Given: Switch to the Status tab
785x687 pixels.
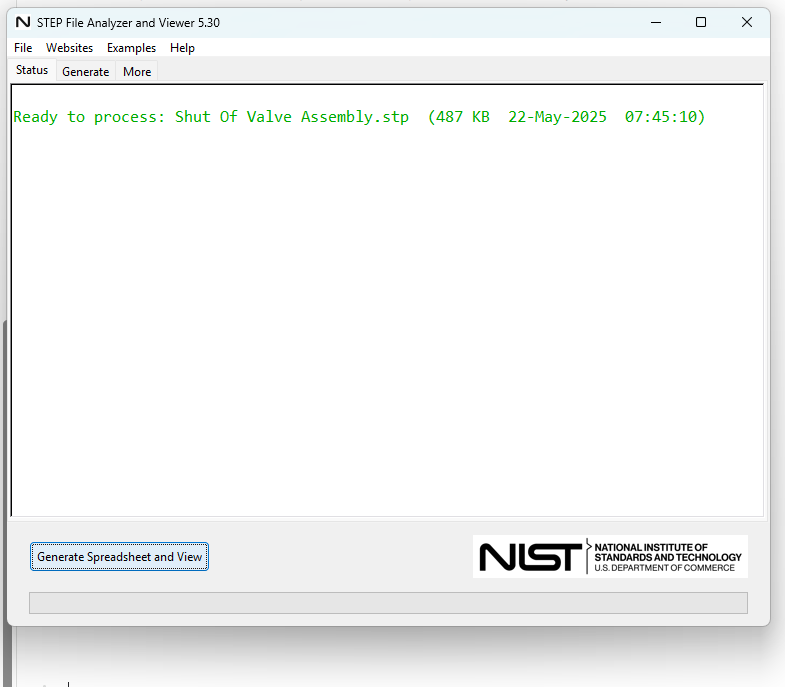Looking at the screenshot, I should coord(32,70).
